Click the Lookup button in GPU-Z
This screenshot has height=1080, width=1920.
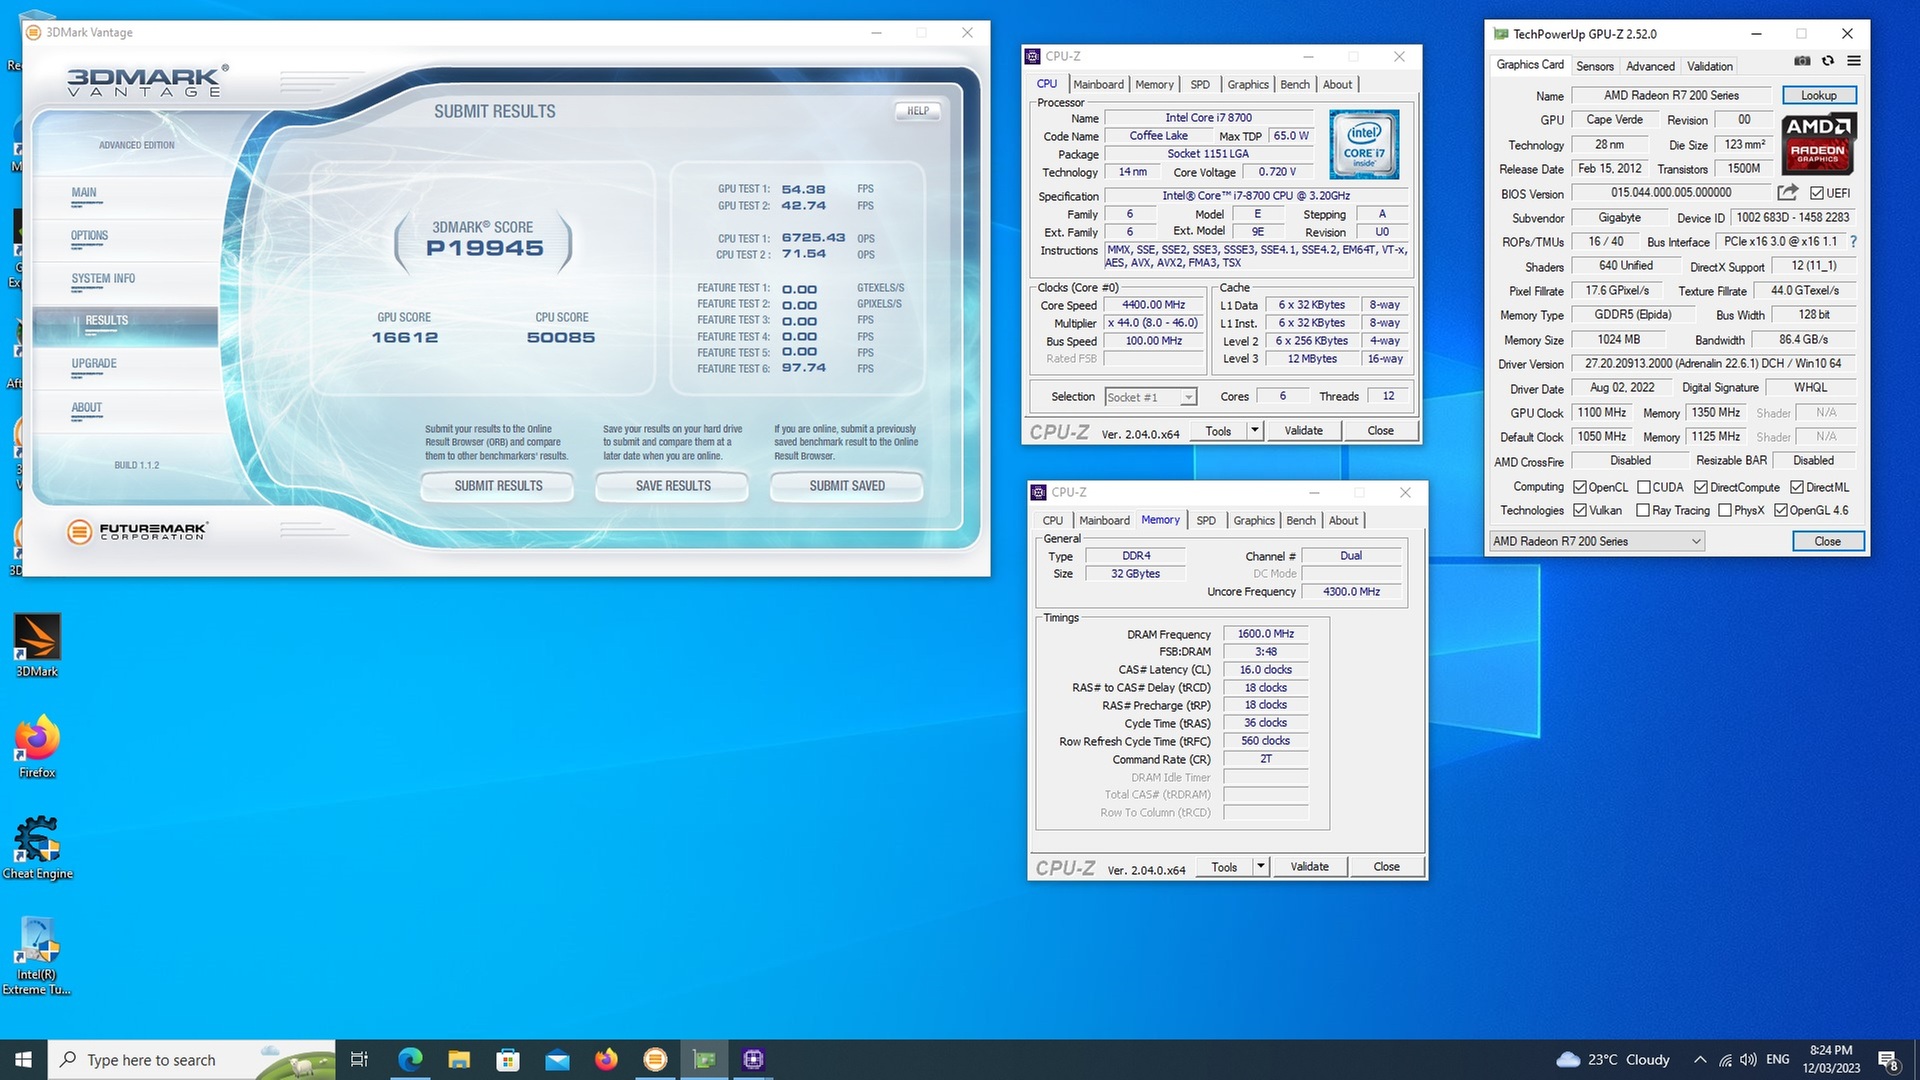pyautogui.click(x=1819, y=95)
